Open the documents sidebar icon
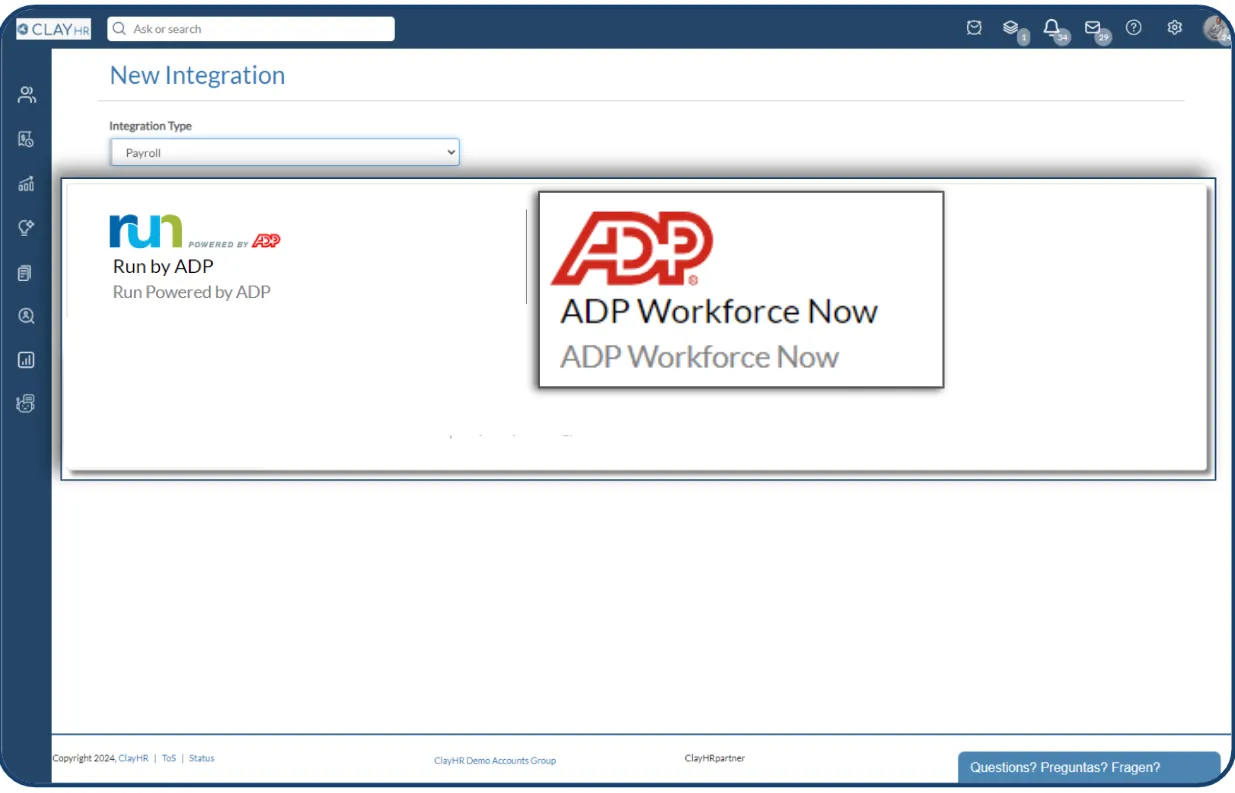Screen dimensions: 1235x793 (27, 272)
